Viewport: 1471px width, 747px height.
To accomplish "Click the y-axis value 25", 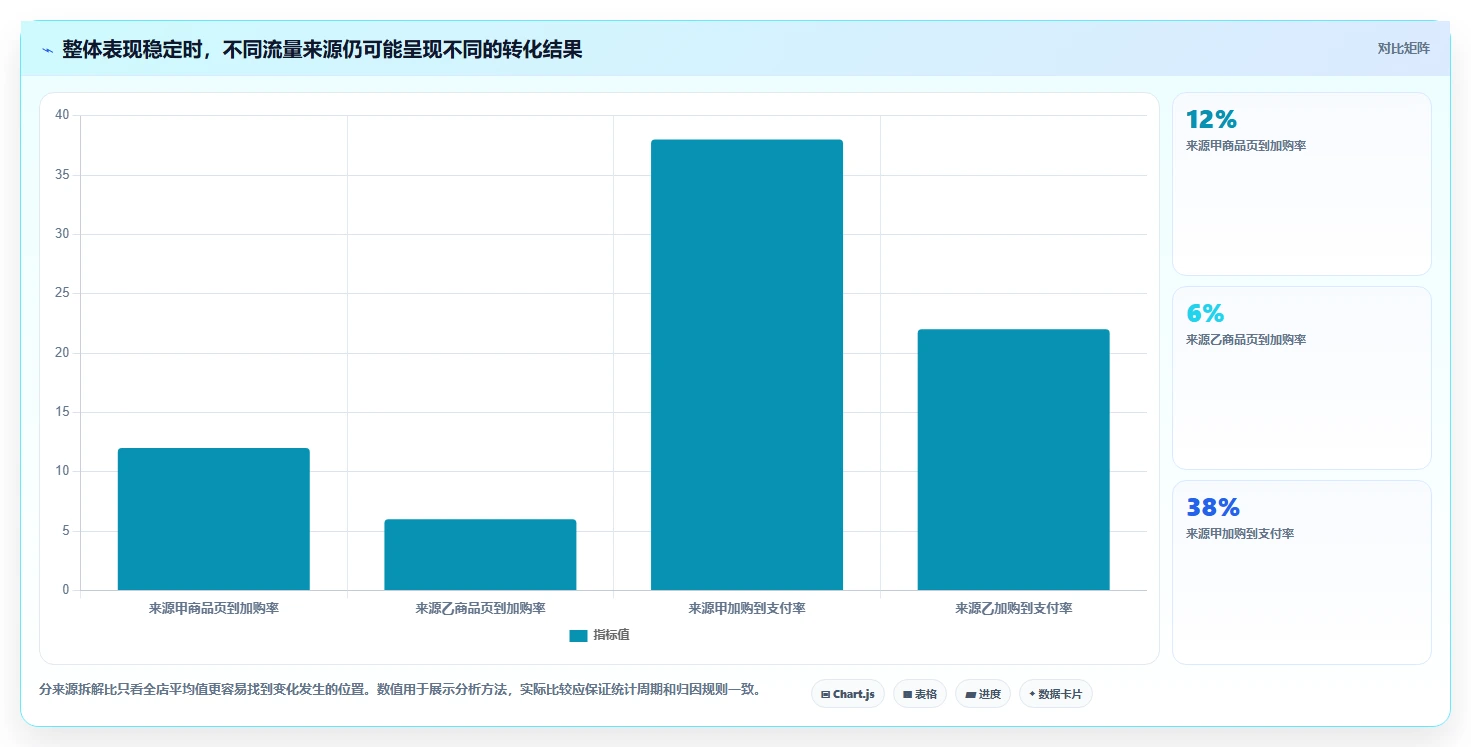I will pos(62,293).
